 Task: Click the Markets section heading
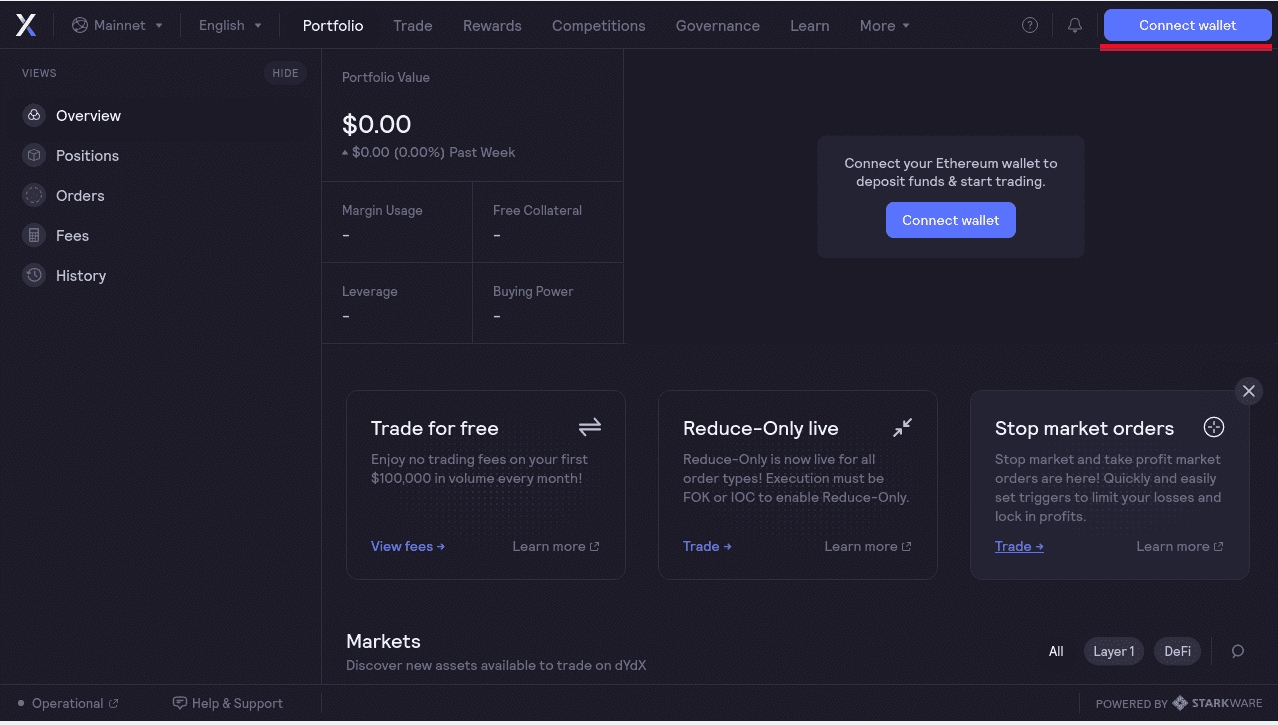pyautogui.click(x=383, y=641)
